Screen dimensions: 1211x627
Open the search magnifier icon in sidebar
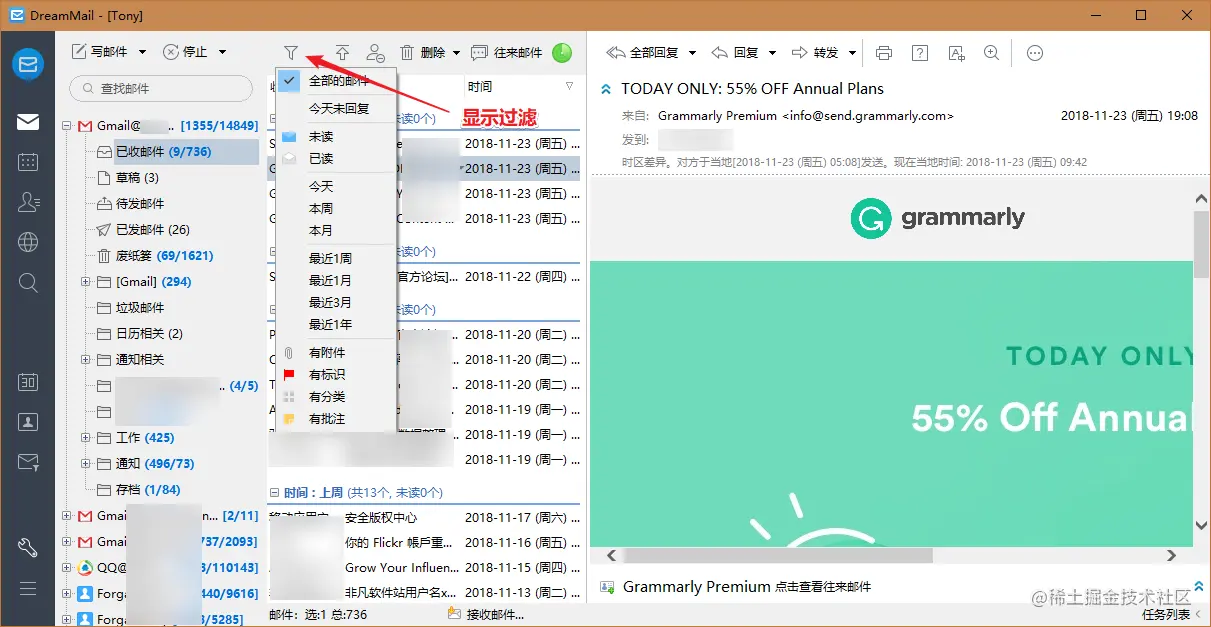pyautogui.click(x=28, y=283)
